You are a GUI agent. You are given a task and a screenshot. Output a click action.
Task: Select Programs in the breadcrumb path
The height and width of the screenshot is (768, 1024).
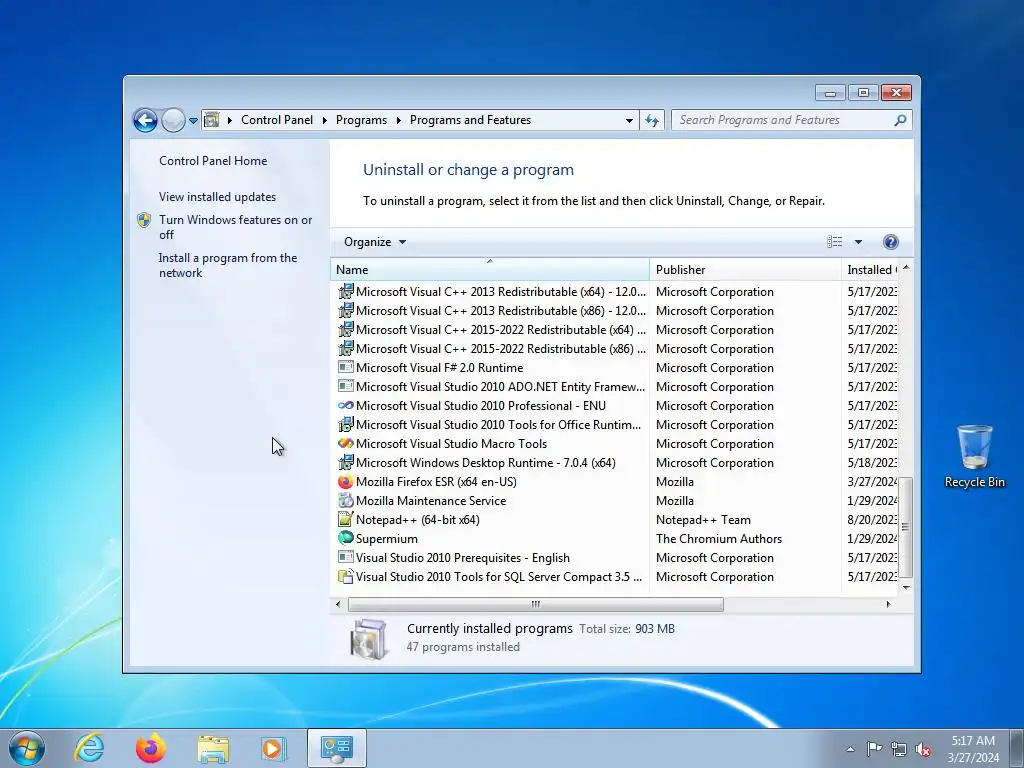[x=361, y=120]
